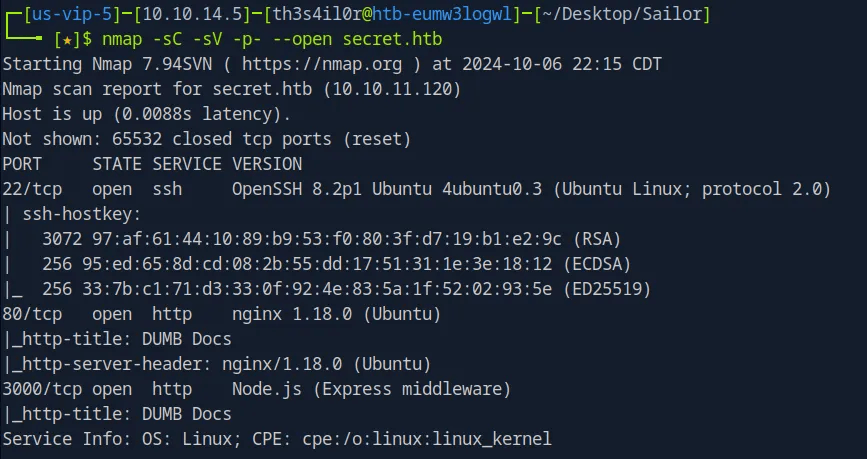Click the ~/Desktop/Sailor working directory path
Viewport: 867px width, 459px height.
point(626,14)
